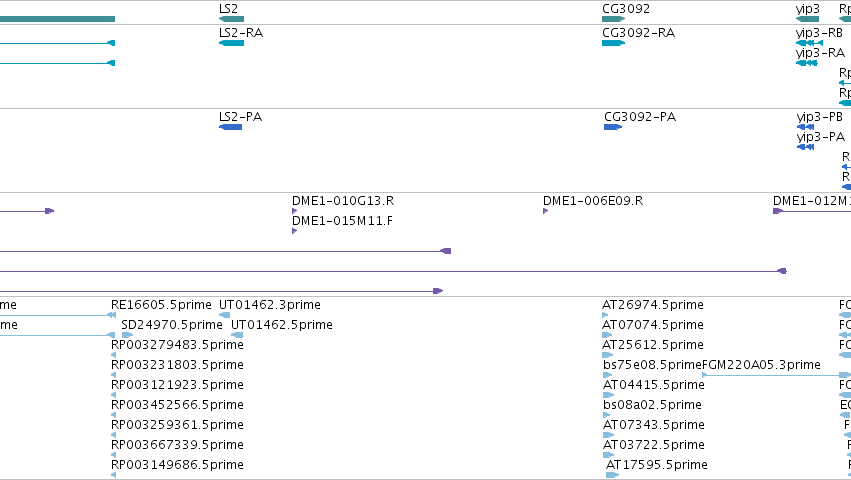Click the AT26974.5prime EST
The width and height of the screenshot is (851, 480).
(653, 305)
